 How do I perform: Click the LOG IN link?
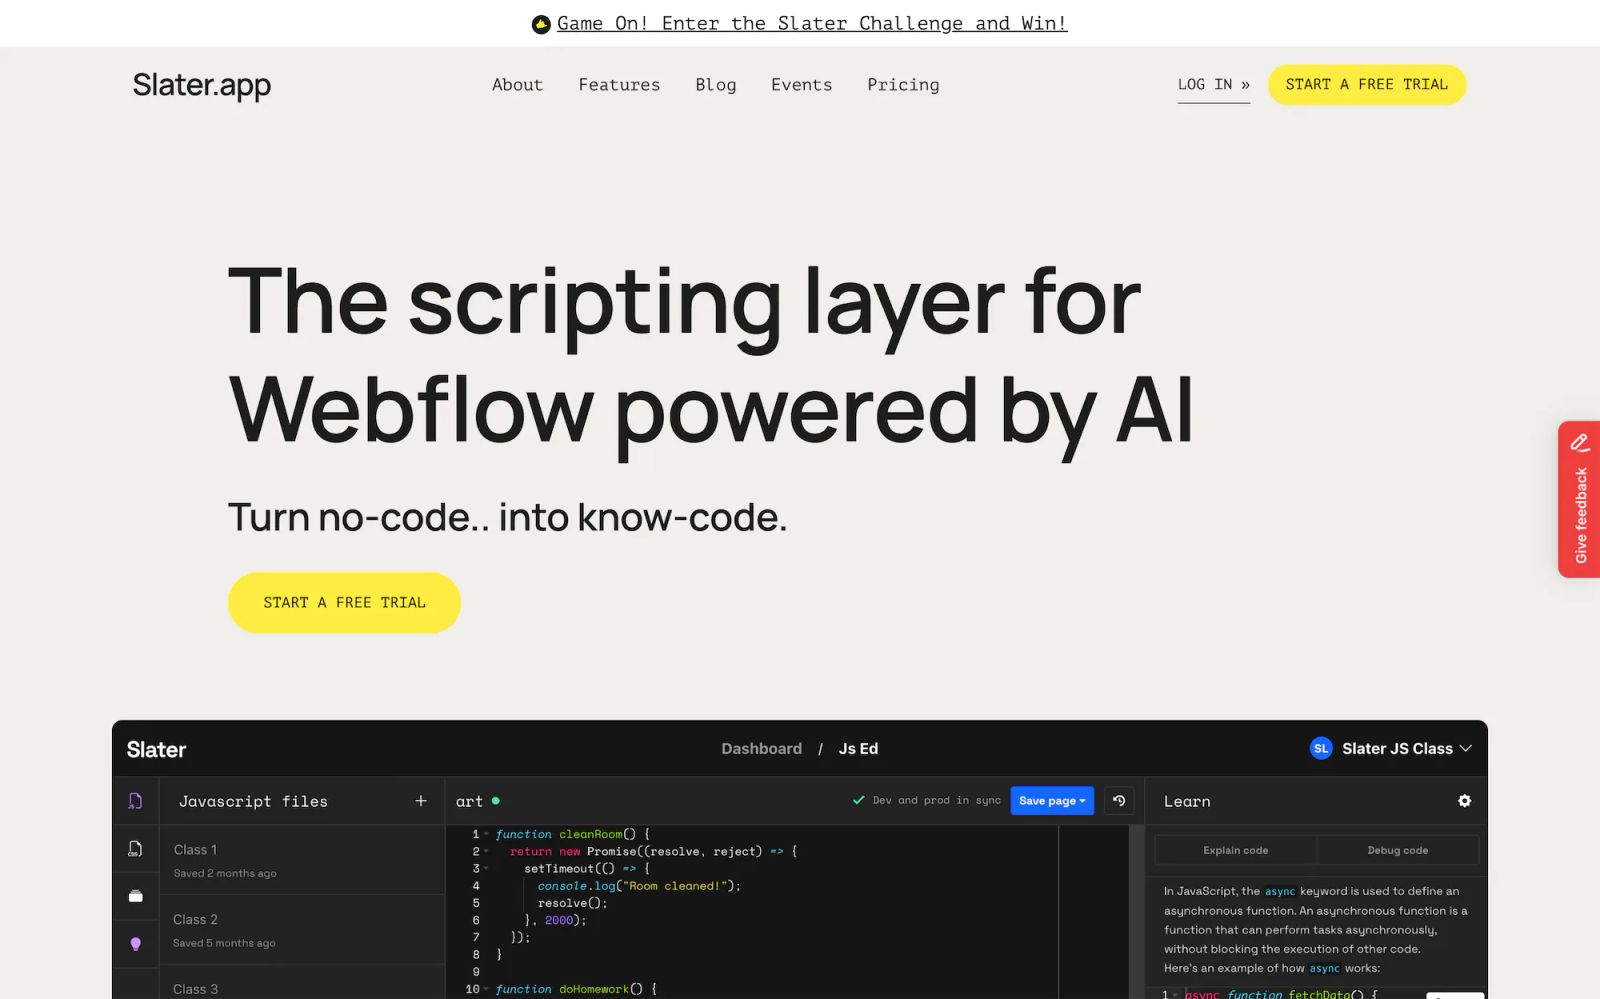point(1213,85)
